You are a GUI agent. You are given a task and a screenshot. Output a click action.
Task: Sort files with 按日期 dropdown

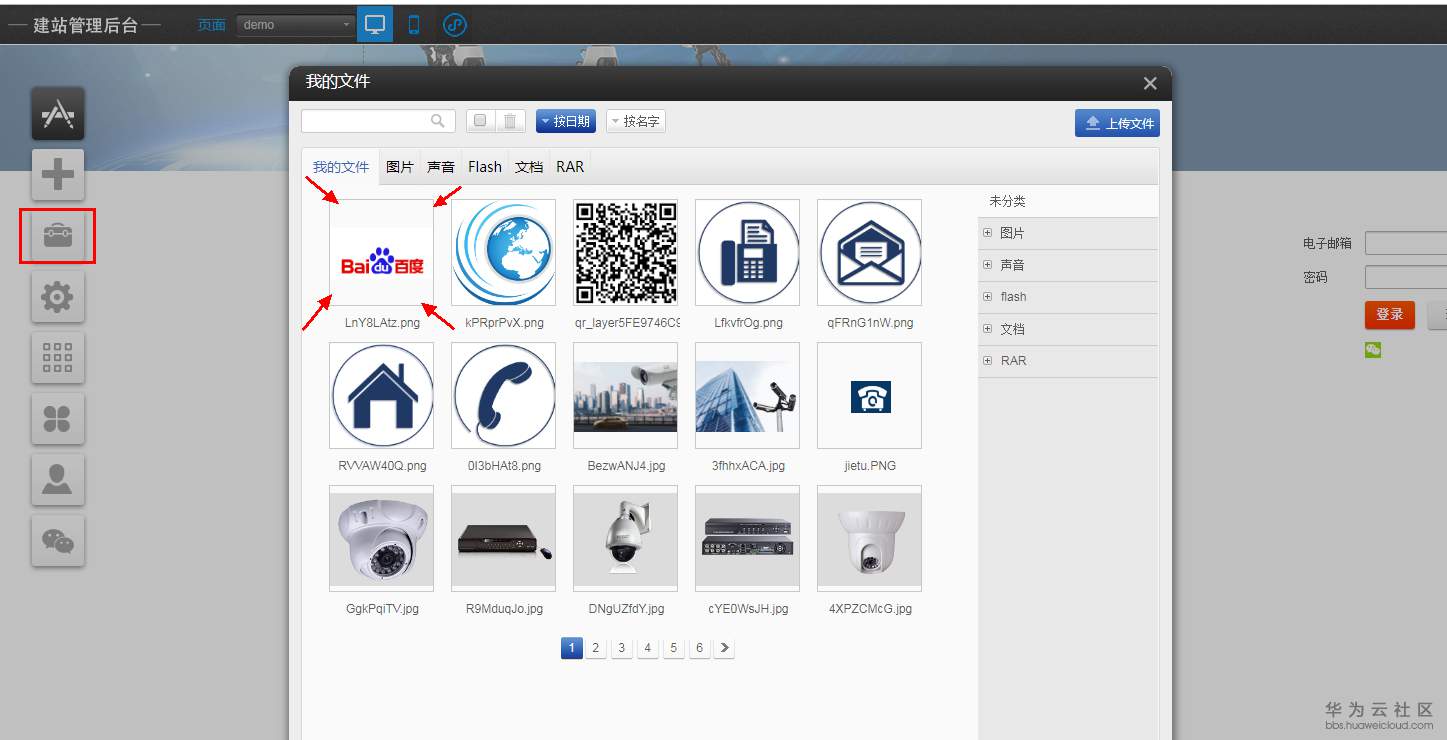(566, 121)
